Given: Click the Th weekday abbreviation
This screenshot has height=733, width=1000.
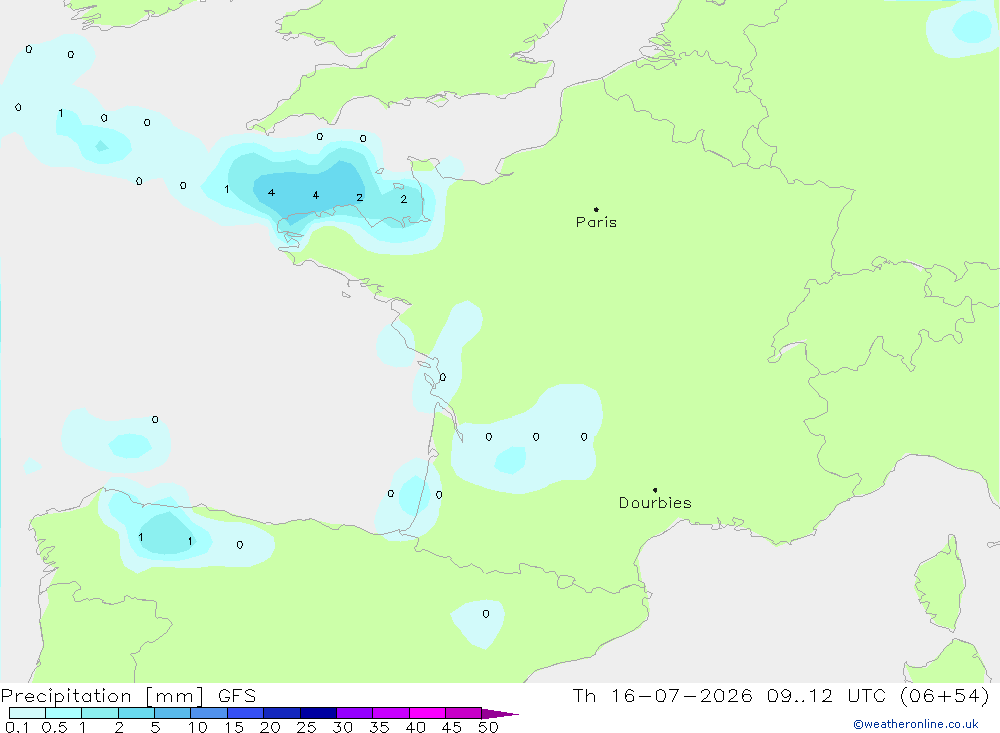Looking at the screenshot, I should click(x=584, y=695).
